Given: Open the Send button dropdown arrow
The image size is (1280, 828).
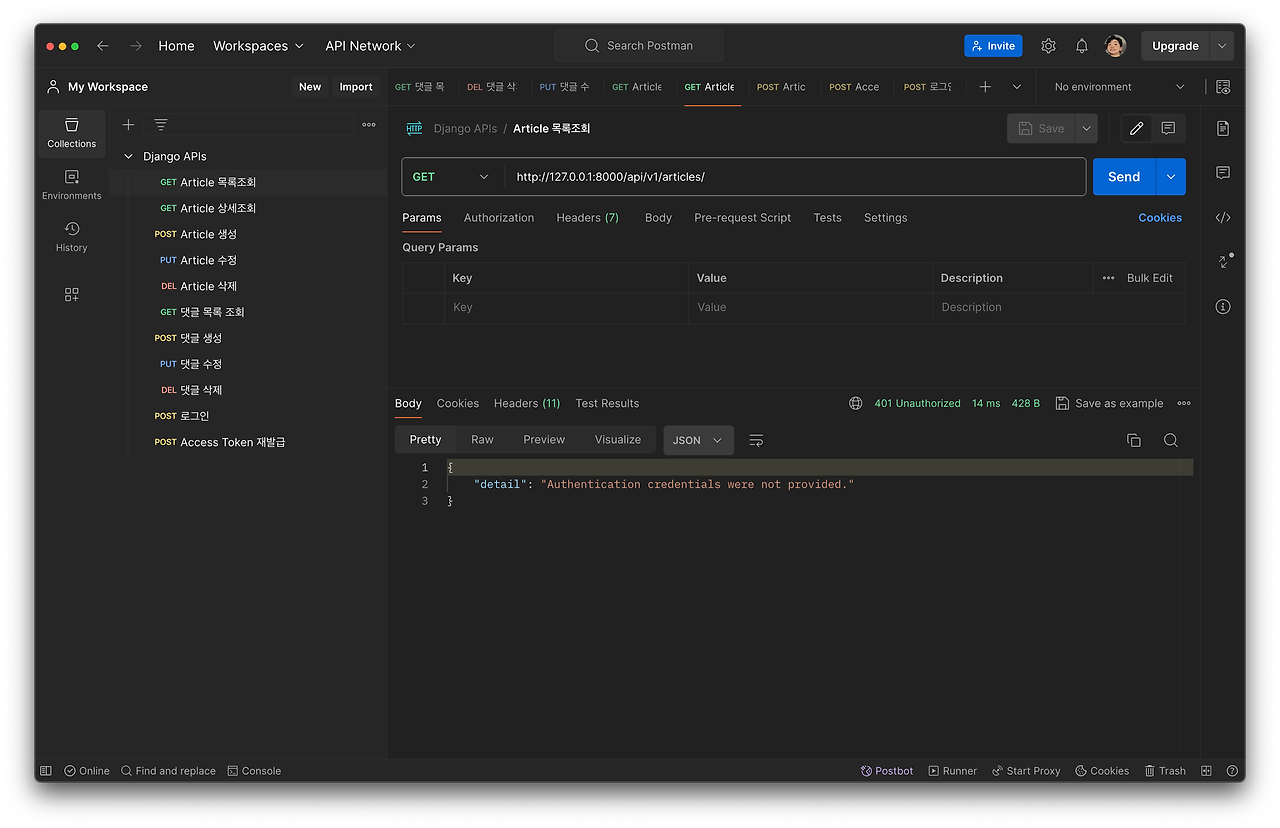Looking at the screenshot, I should pyautogui.click(x=1171, y=177).
